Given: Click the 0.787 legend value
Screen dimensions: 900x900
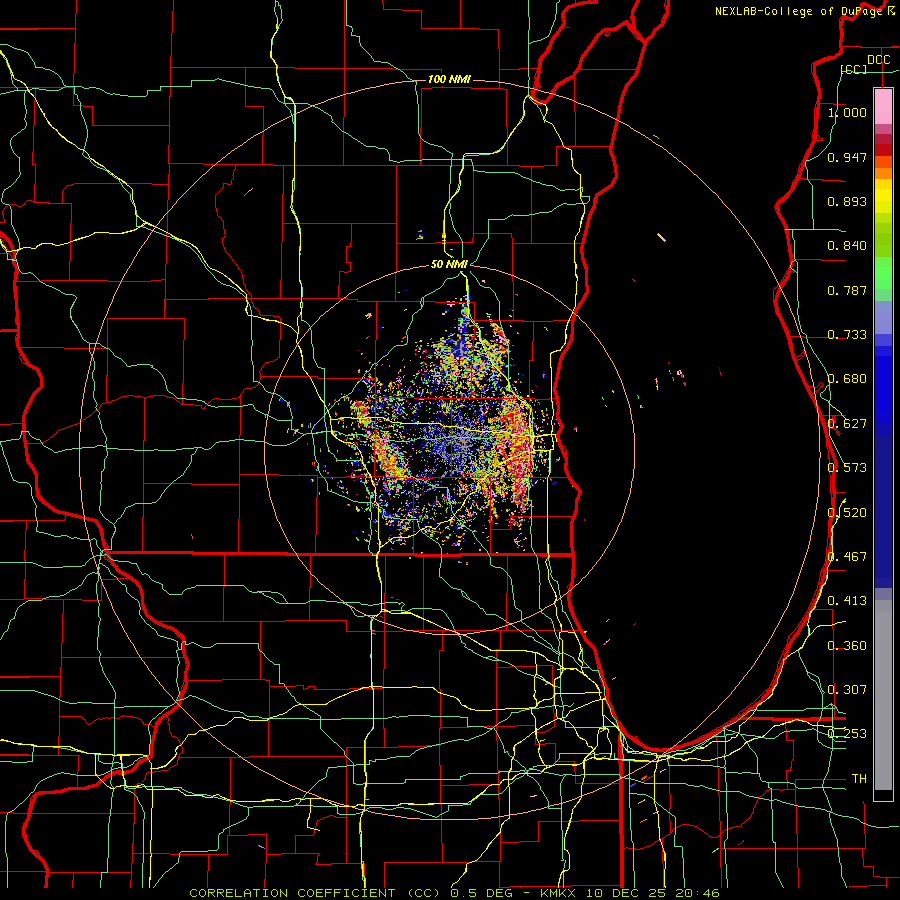Looking at the screenshot, I should (847, 290).
